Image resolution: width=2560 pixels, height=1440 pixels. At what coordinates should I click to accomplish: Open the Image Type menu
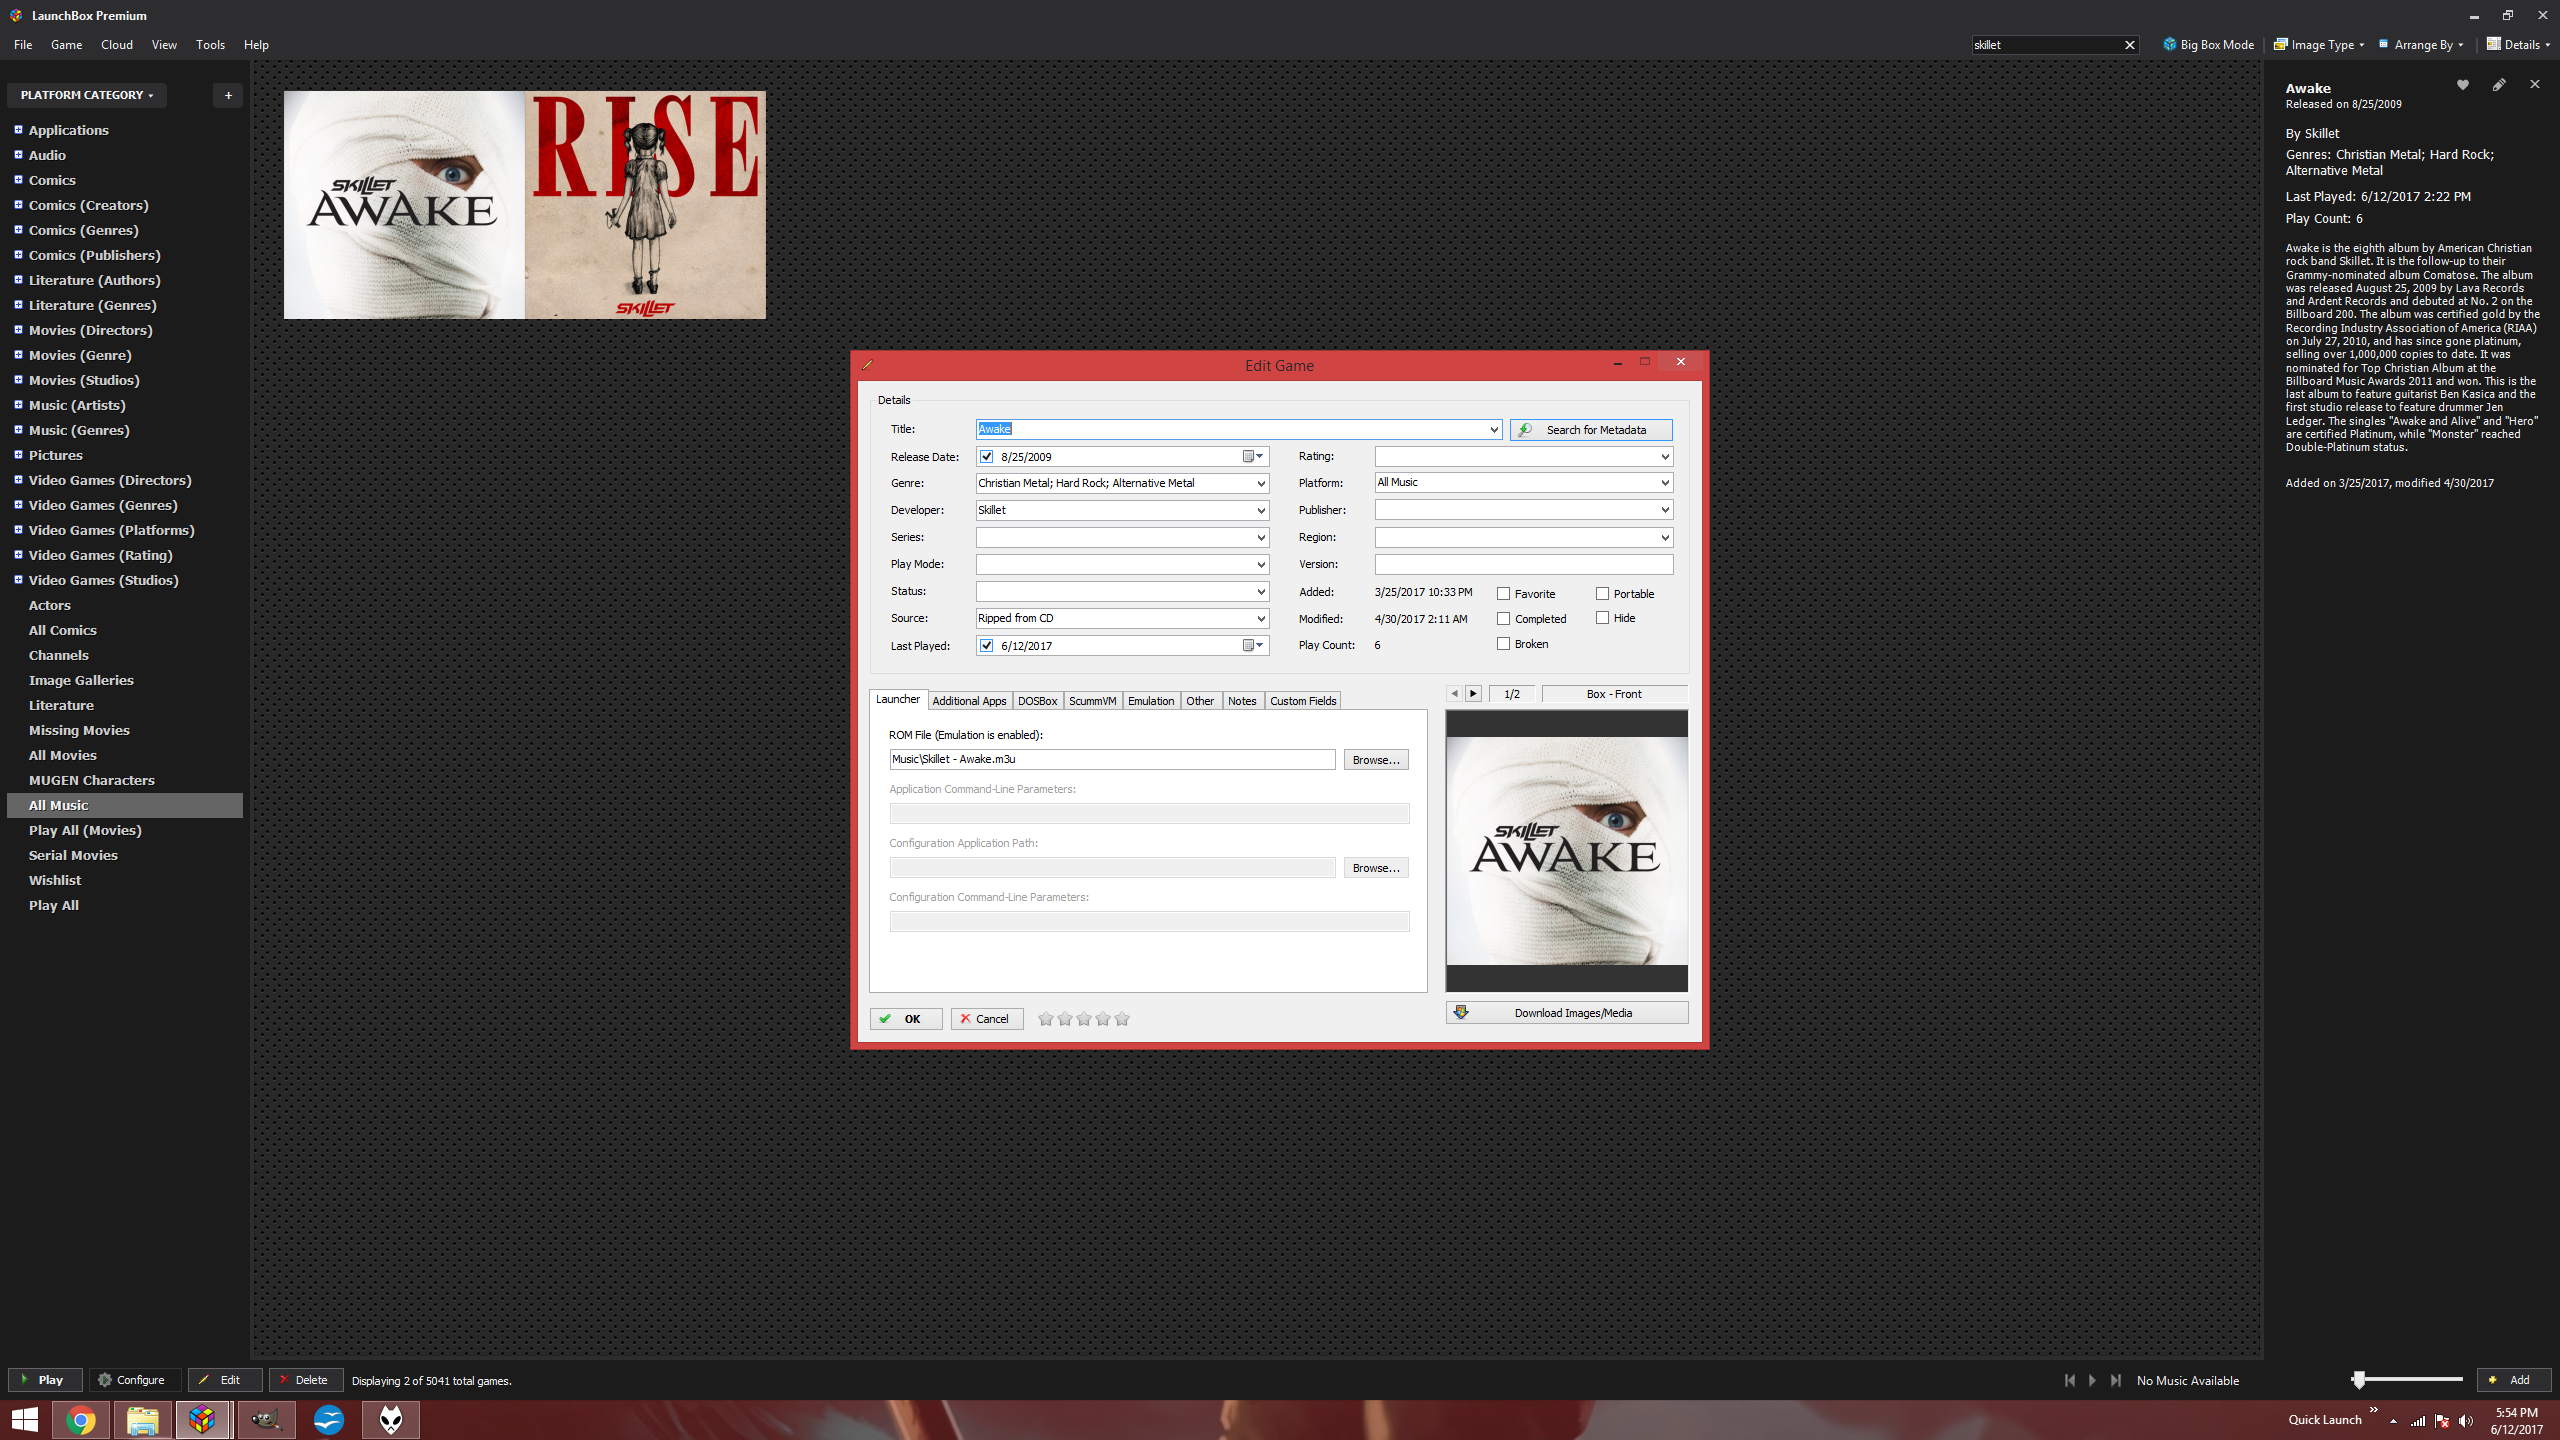2319,45
